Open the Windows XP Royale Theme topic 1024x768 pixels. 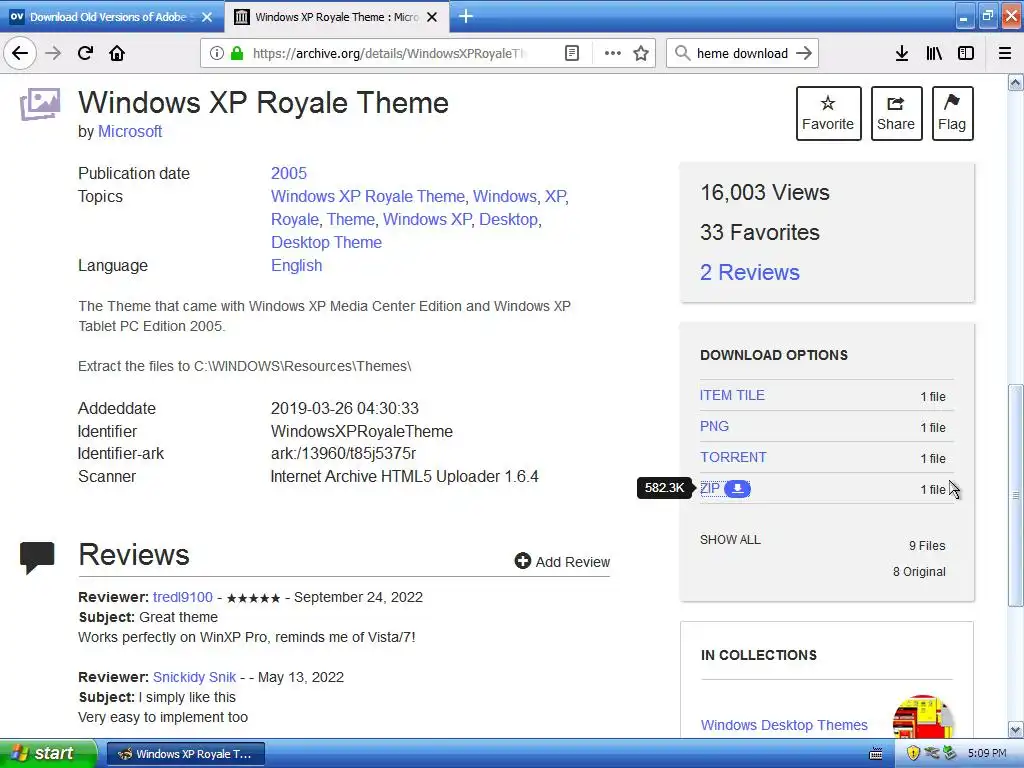click(x=368, y=196)
